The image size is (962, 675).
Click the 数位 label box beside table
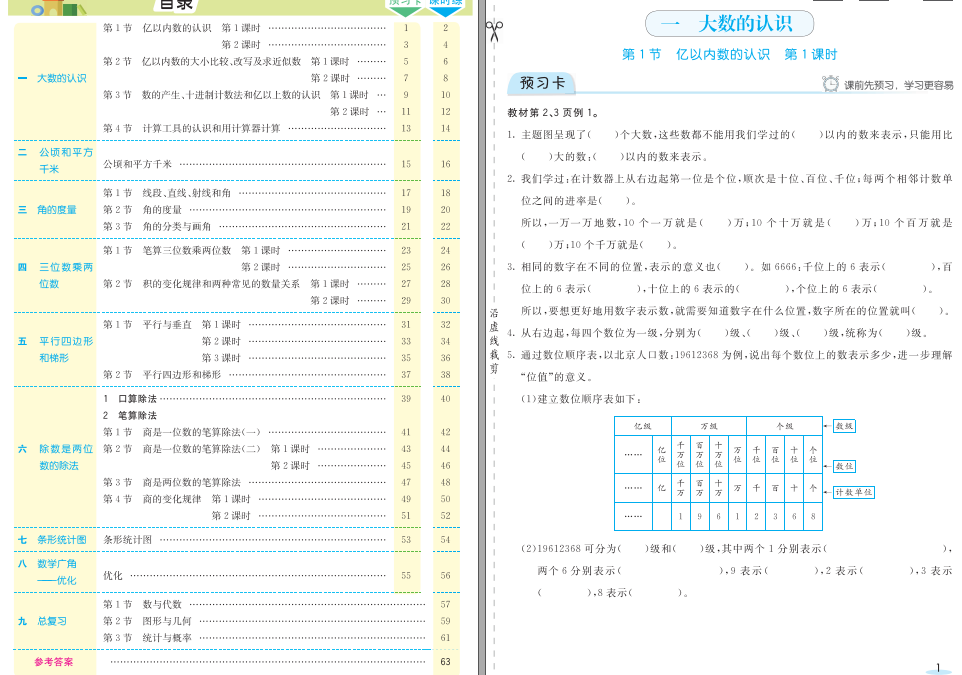click(844, 466)
